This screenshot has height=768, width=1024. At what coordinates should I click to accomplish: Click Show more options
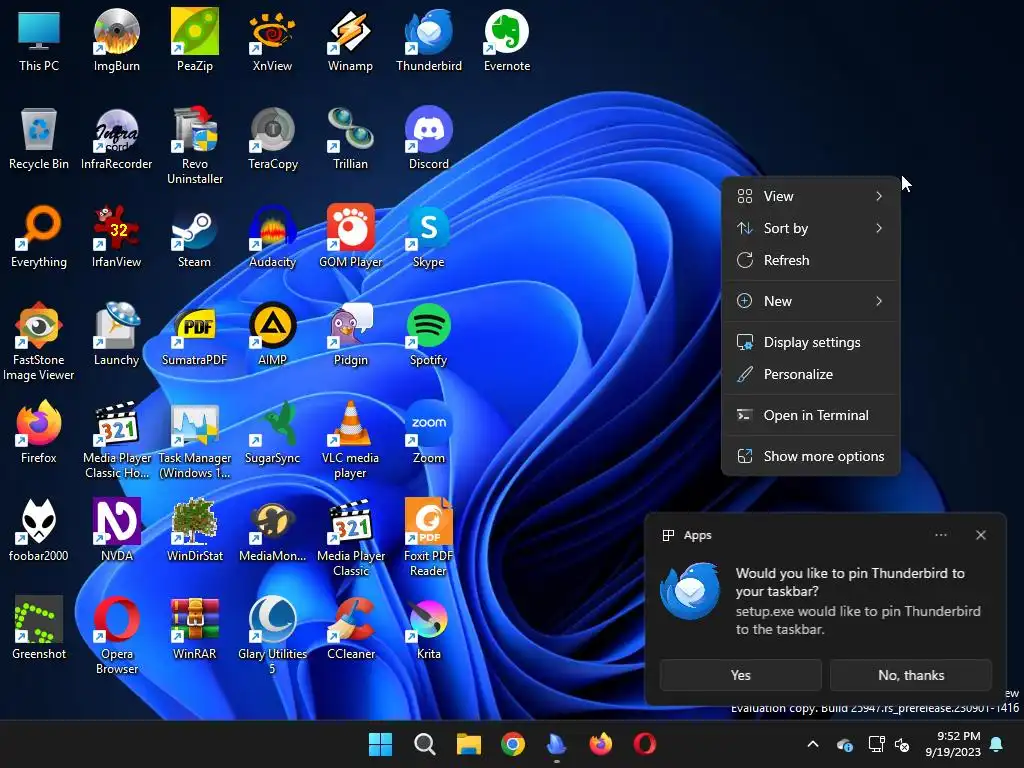tap(810, 456)
